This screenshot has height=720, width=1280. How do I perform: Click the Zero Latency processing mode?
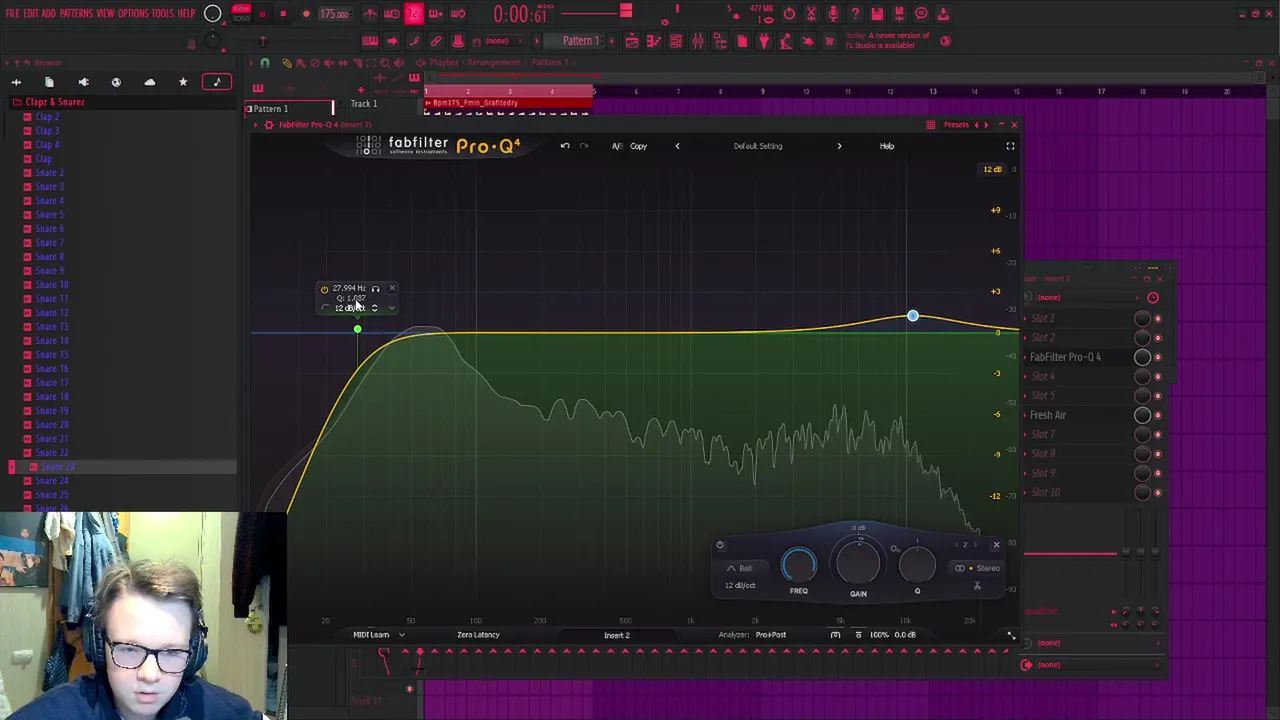[x=478, y=635]
